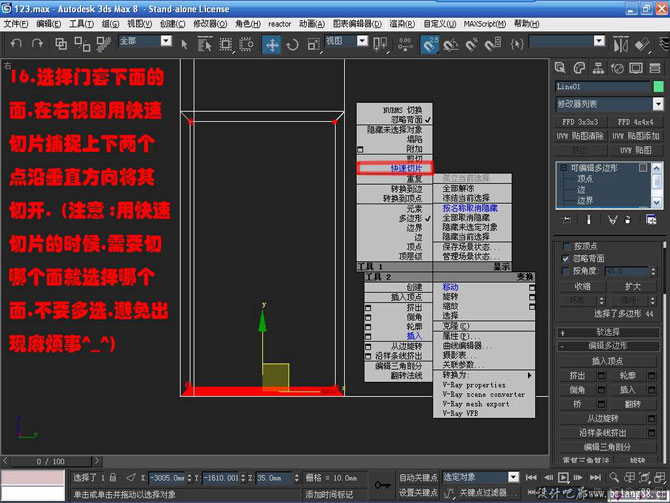Screen dimensions: 670x503
Task: Click Configure Modifier Sets icon
Action: (x=651, y=220)
